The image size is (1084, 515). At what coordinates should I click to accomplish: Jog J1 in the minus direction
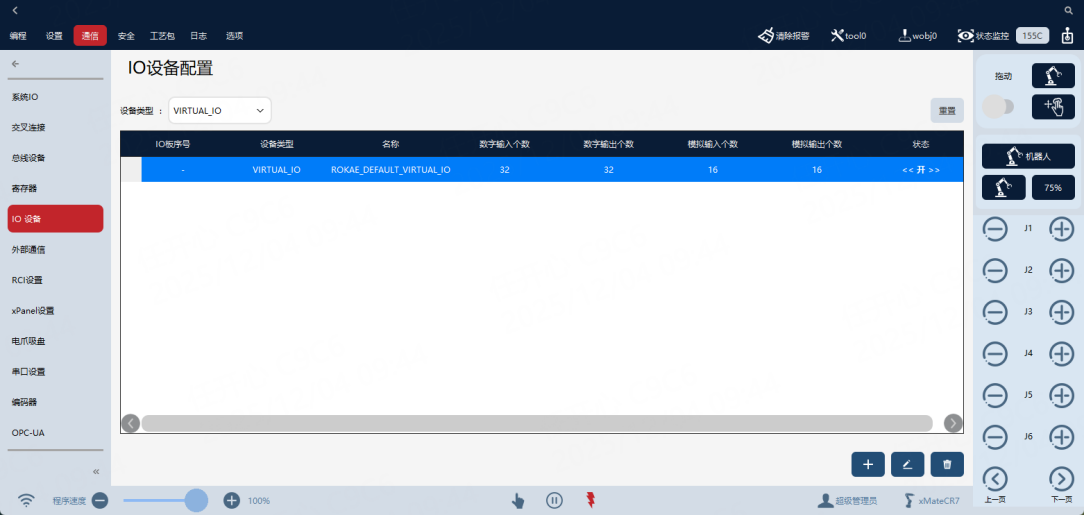coord(995,229)
